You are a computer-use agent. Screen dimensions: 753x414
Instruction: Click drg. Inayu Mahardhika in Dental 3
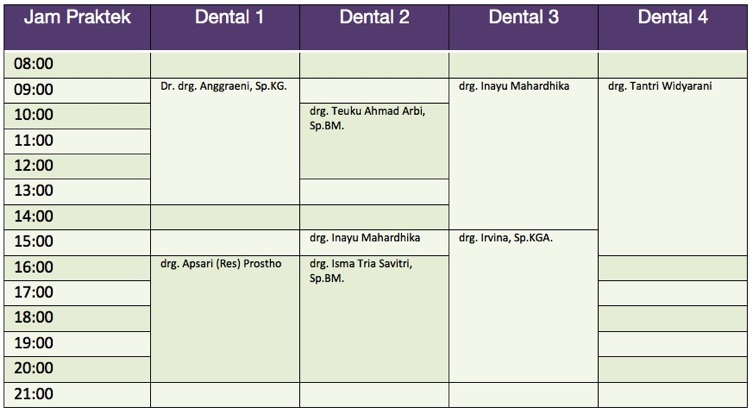coord(514,86)
